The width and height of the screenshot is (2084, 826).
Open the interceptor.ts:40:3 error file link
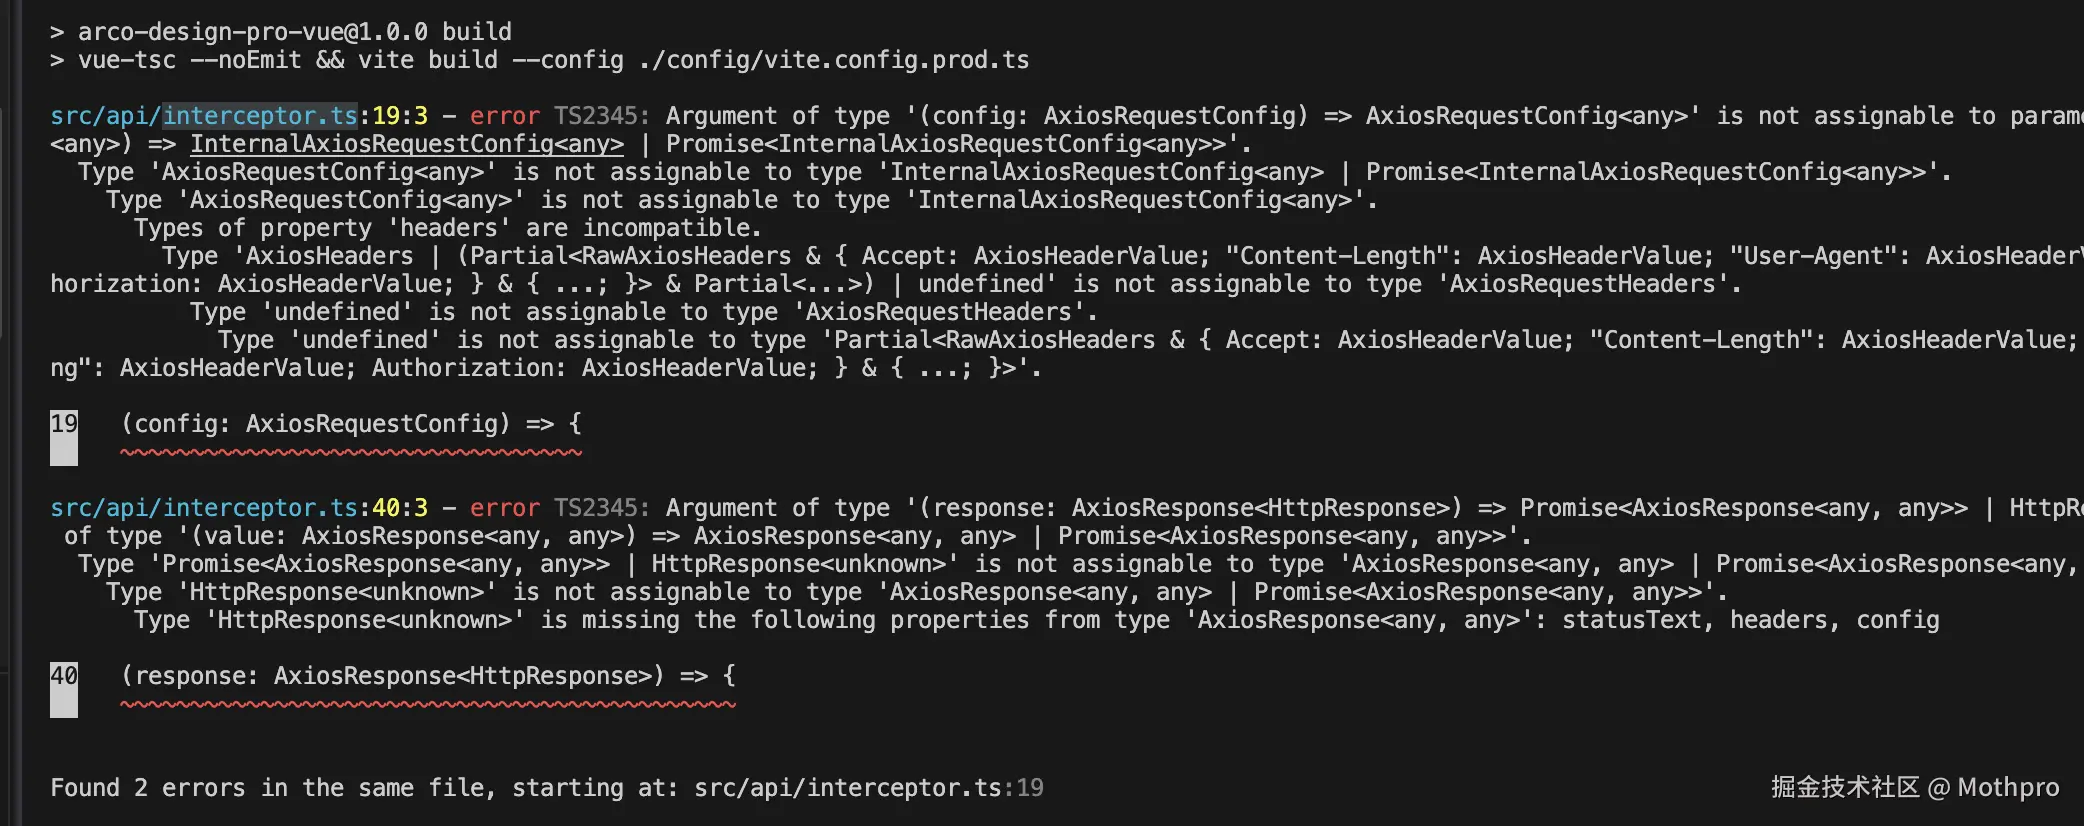click(x=238, y=508)
